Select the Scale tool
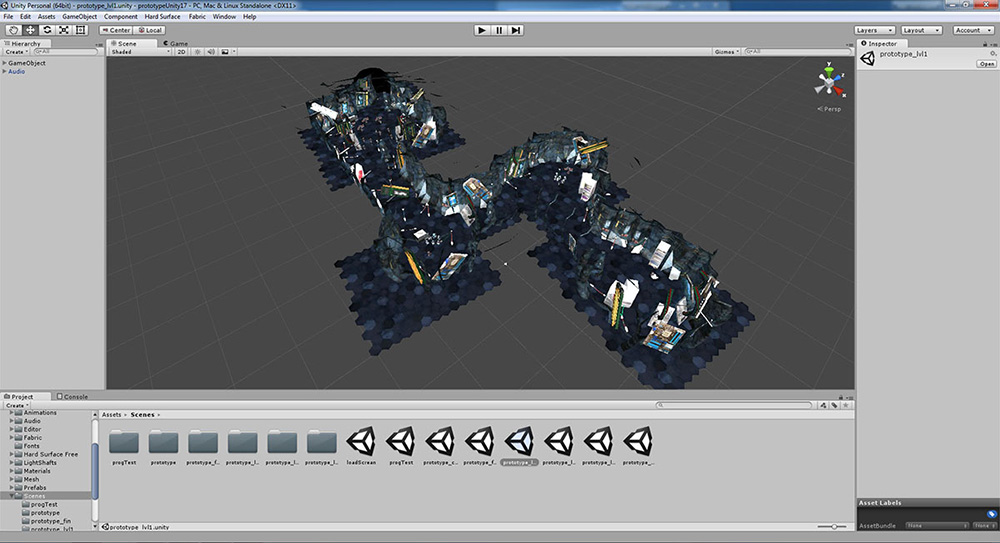Screen dimensions: 1000x543 coord(64,30)
